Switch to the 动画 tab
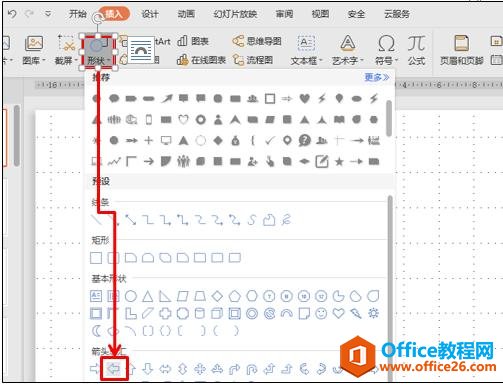The width and height of the screenshot is (503, 384). click(x=186, y=14)
